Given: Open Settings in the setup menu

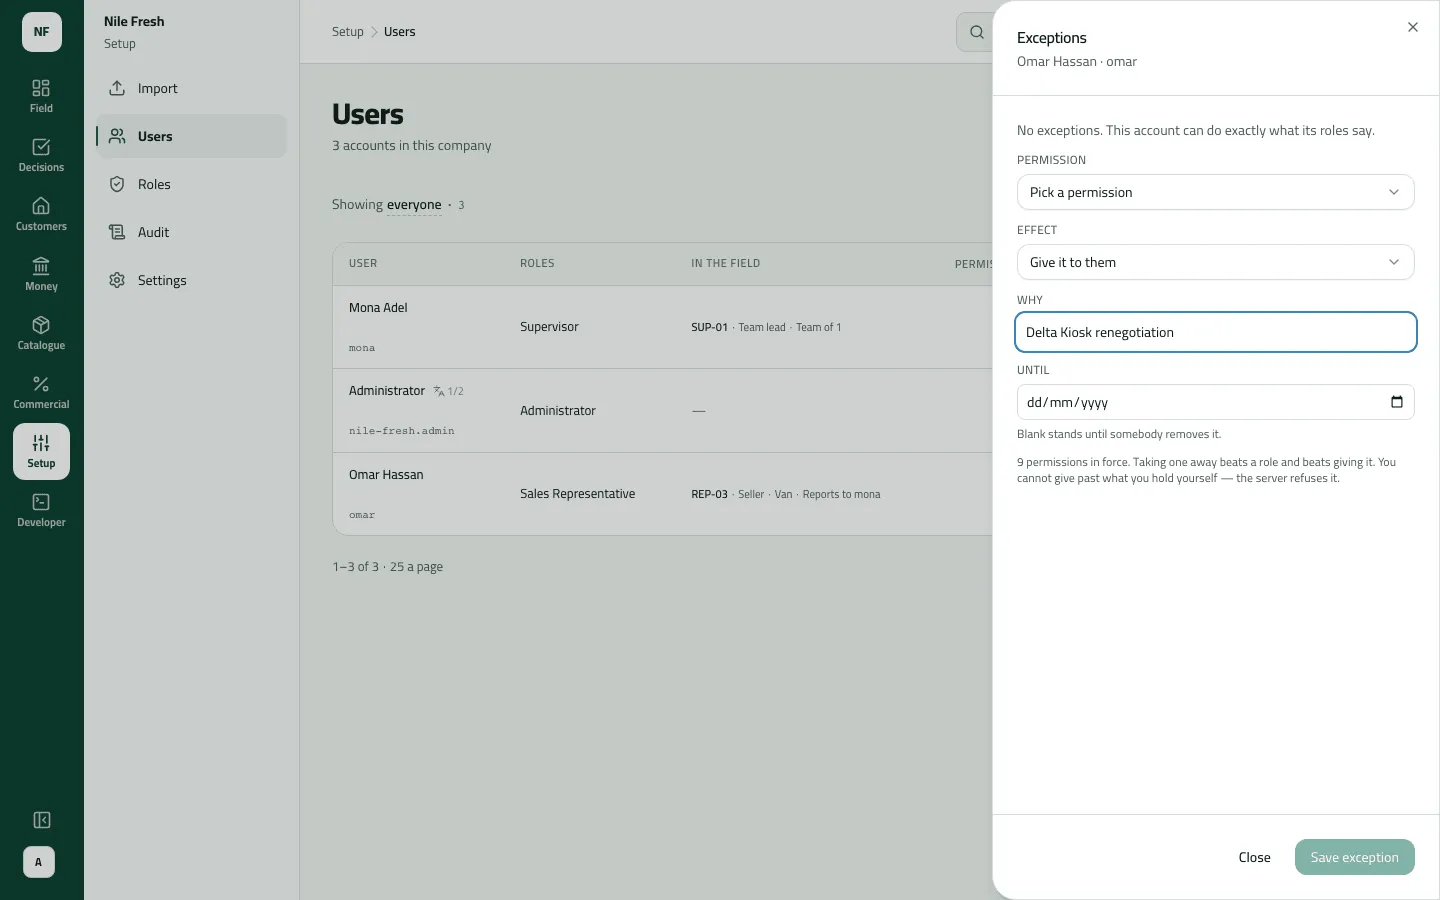Looking at the screenshot, I should (192, 280).
